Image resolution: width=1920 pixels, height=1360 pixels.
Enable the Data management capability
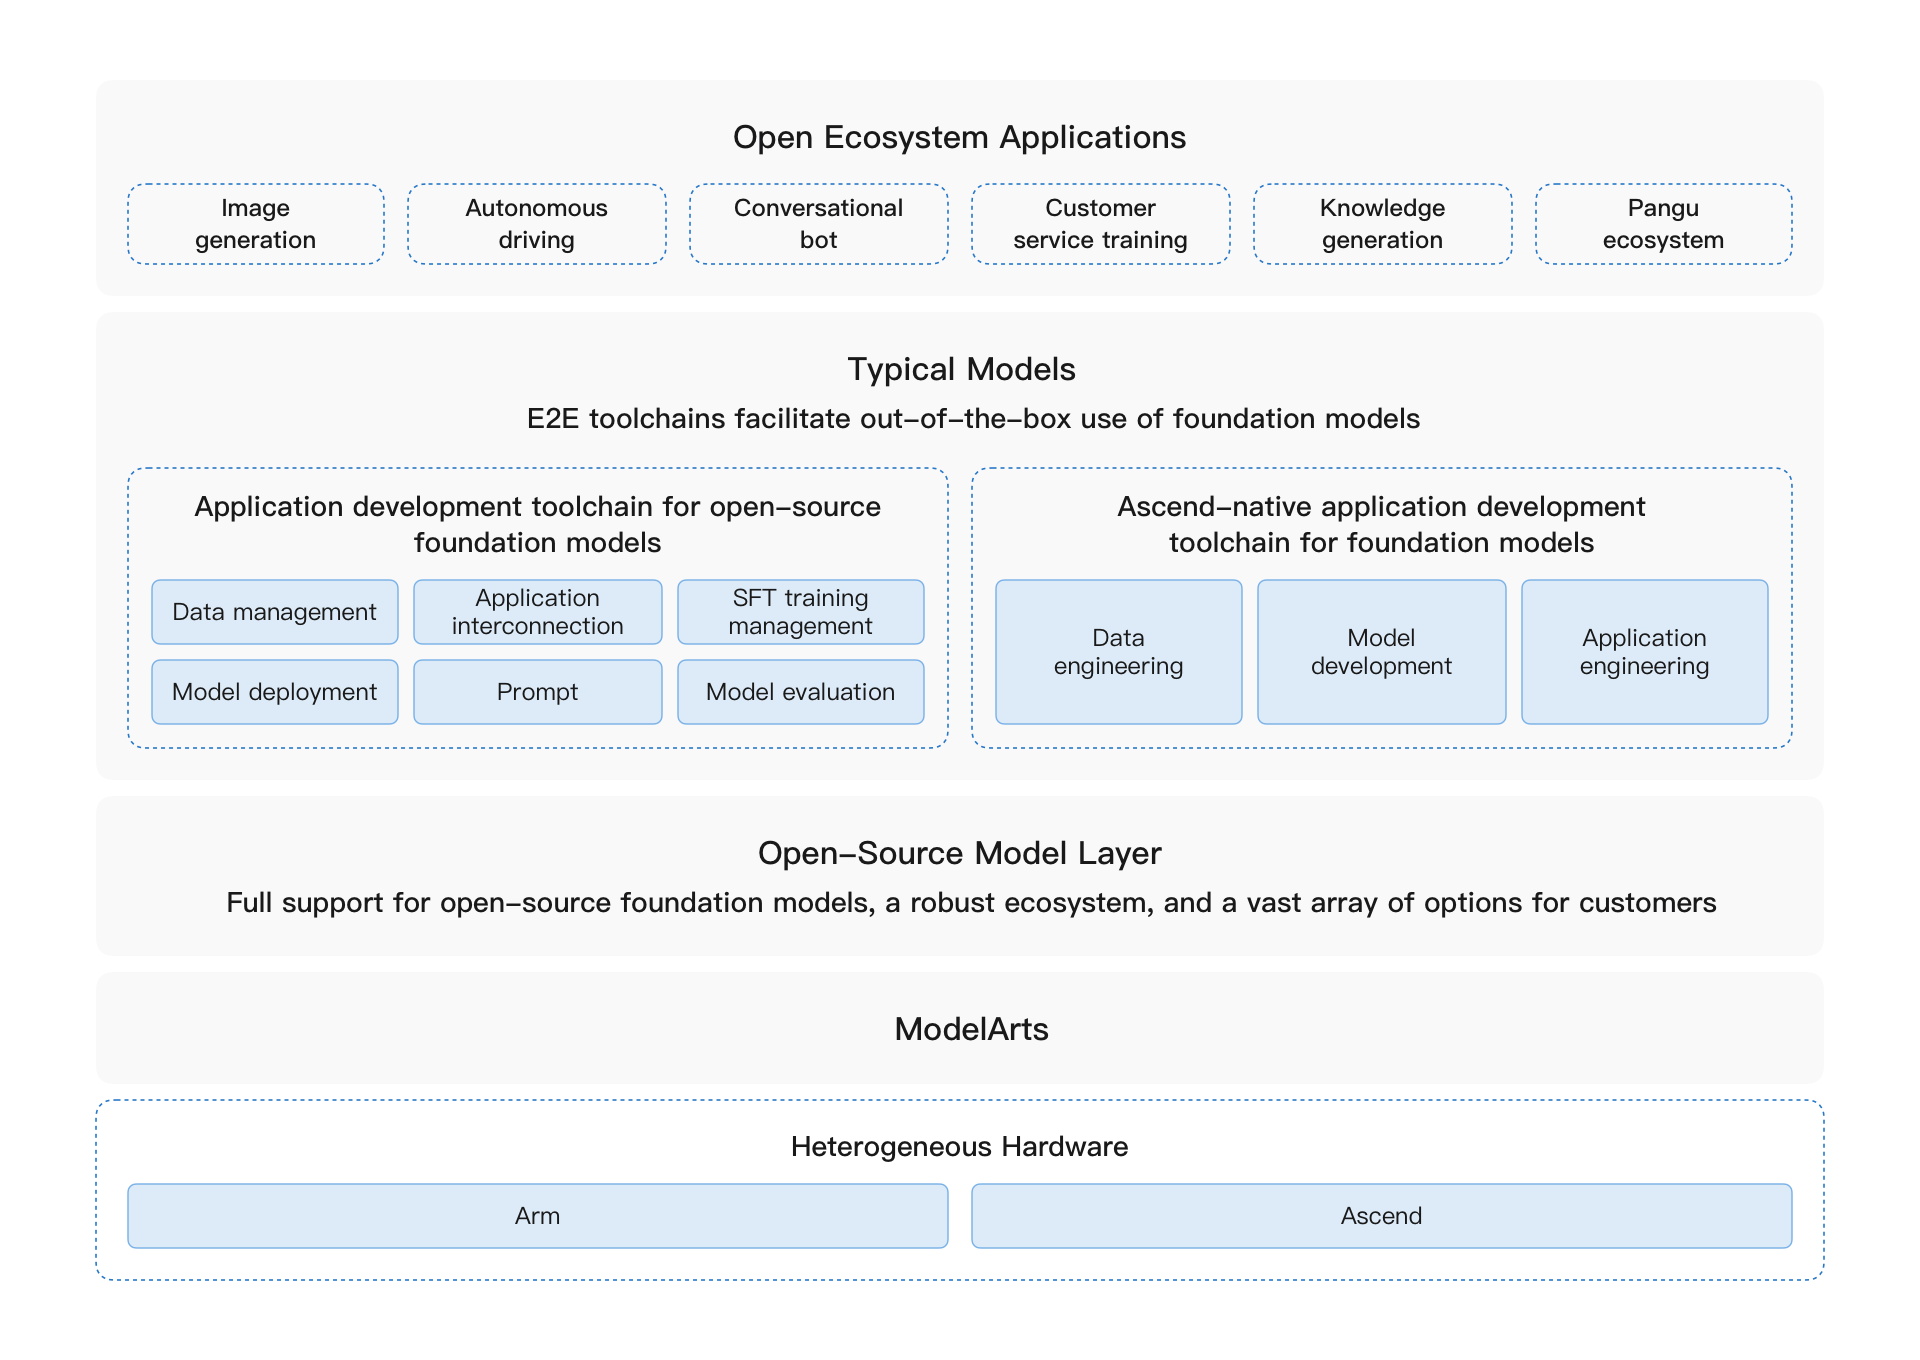(x=274, y=611)
